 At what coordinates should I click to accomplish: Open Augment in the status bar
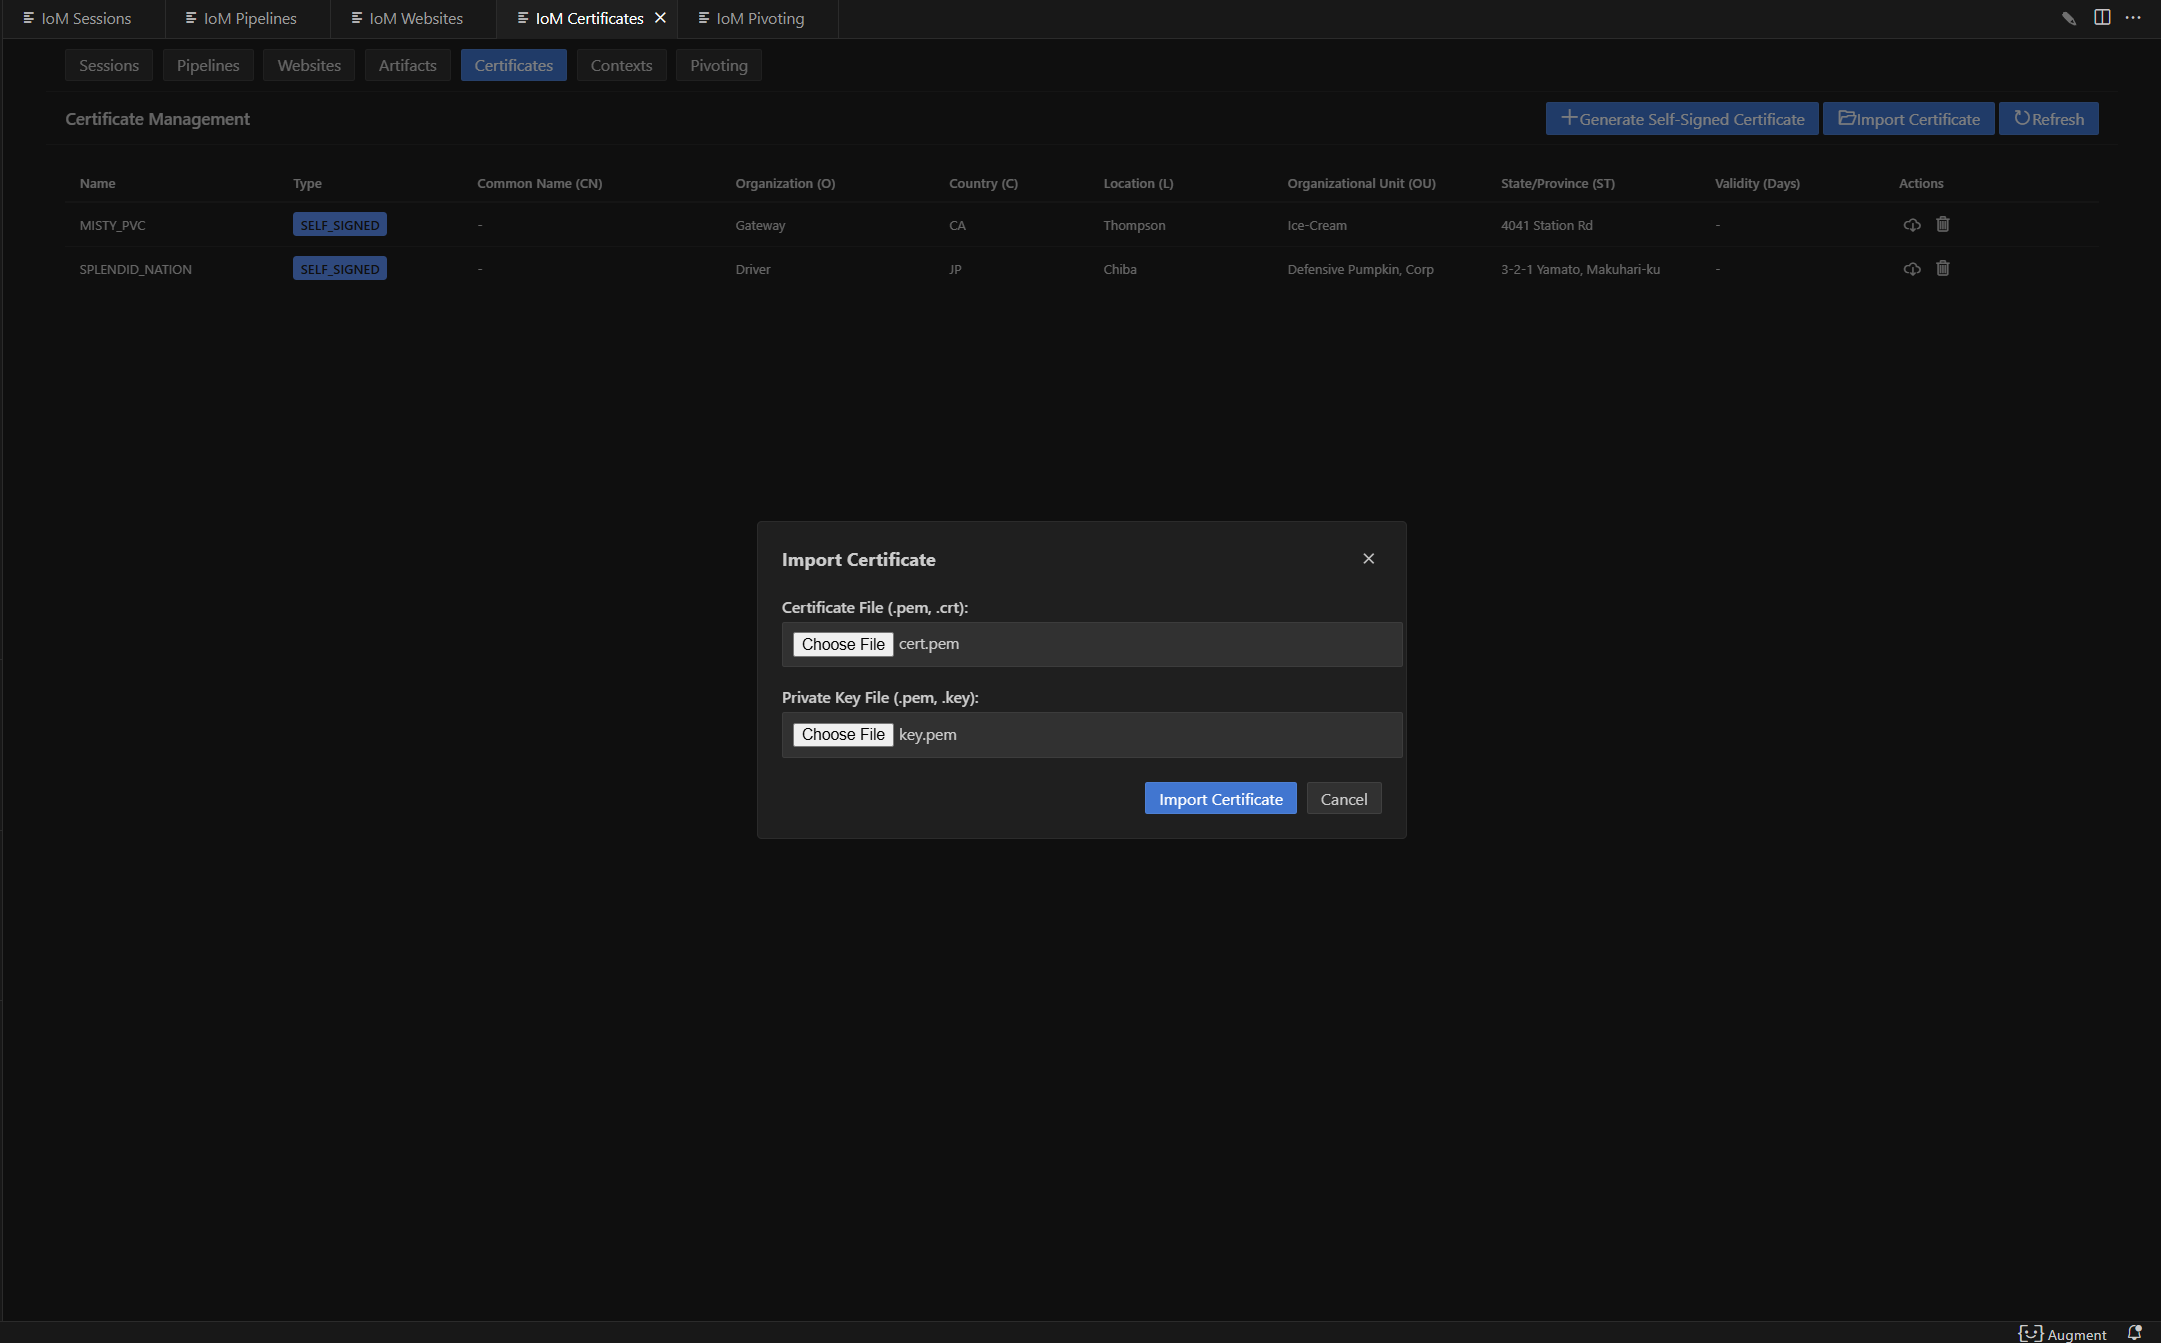pyautogui.click(x=2062, y=1334)
